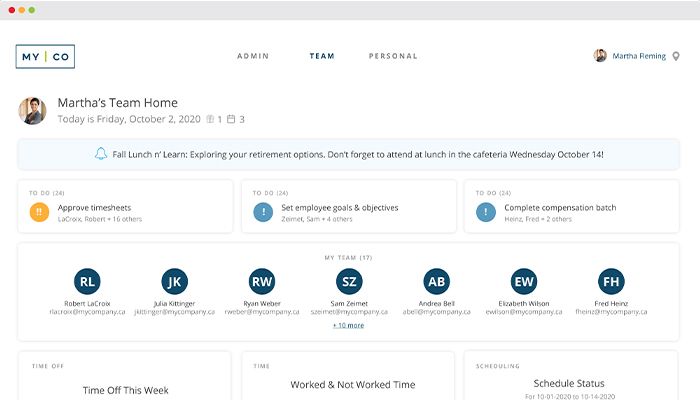Image resolution: width=700 pixels, height=400 pixels.
Task: Click the Martha's Team Home heading
Action: (118, 103)
